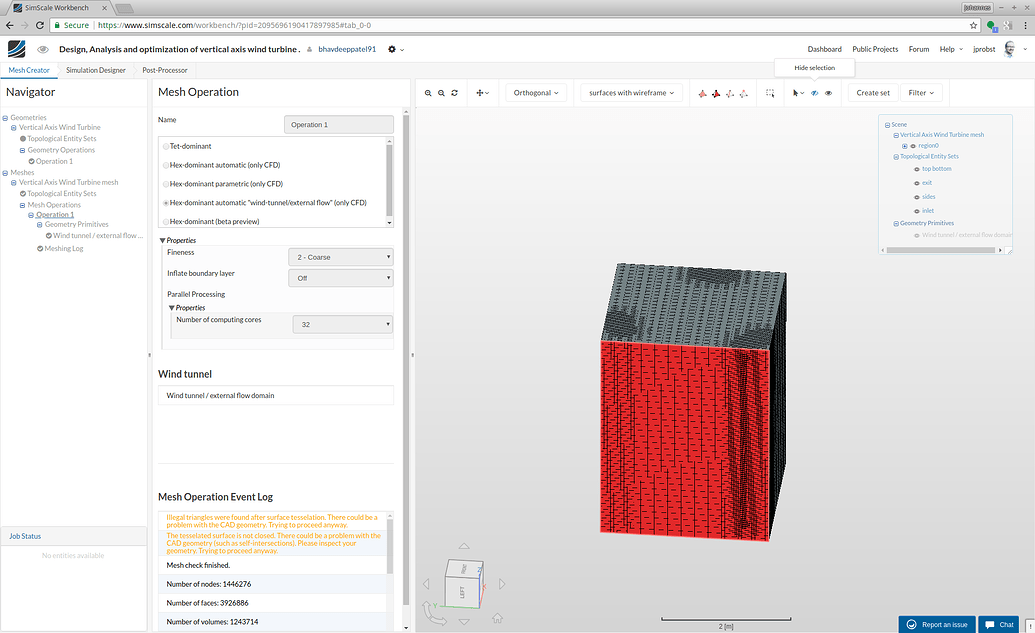Open the Orthogonal projection dropdown

point(535,92)
